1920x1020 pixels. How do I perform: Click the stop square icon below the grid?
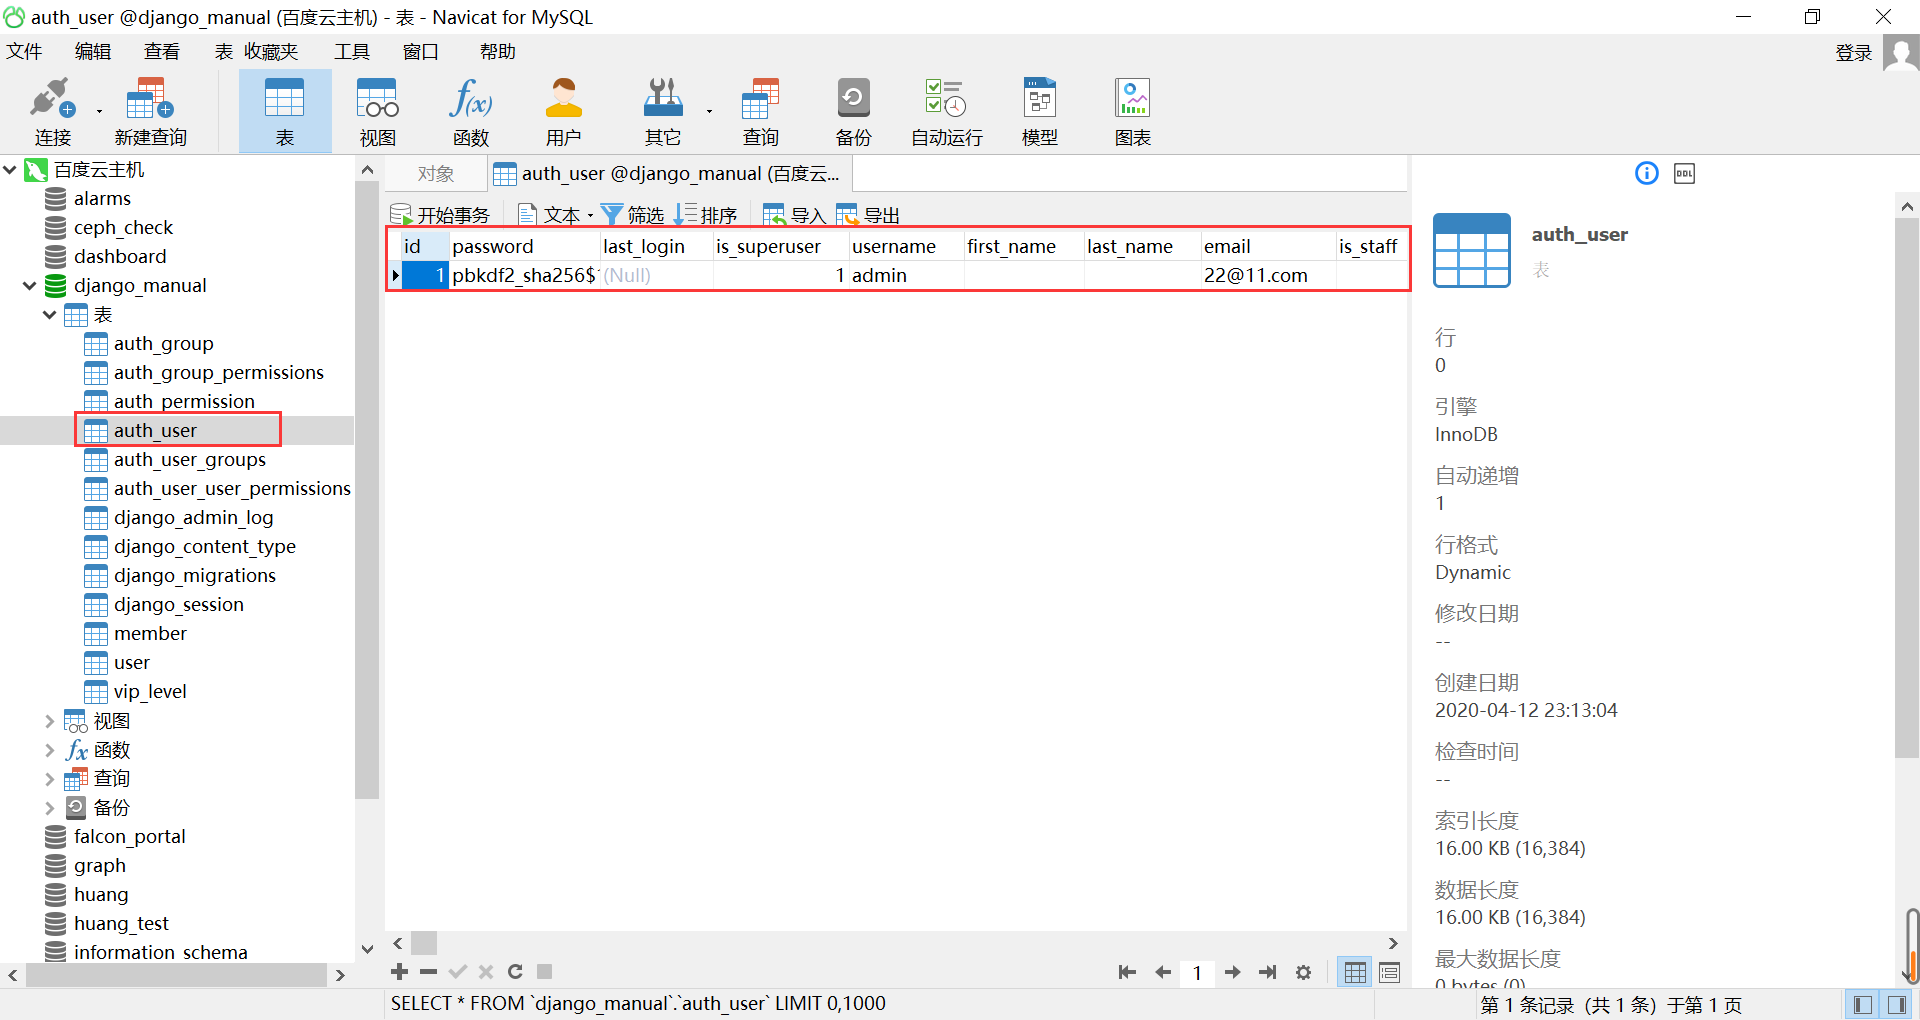pos(545,972)
